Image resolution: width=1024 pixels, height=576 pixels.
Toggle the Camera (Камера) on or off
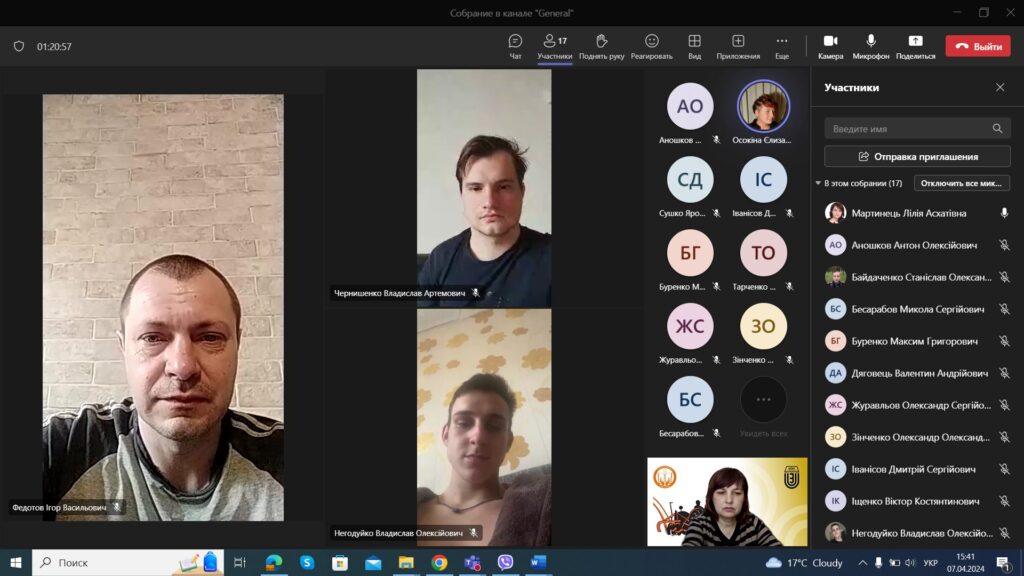(830, 45)
